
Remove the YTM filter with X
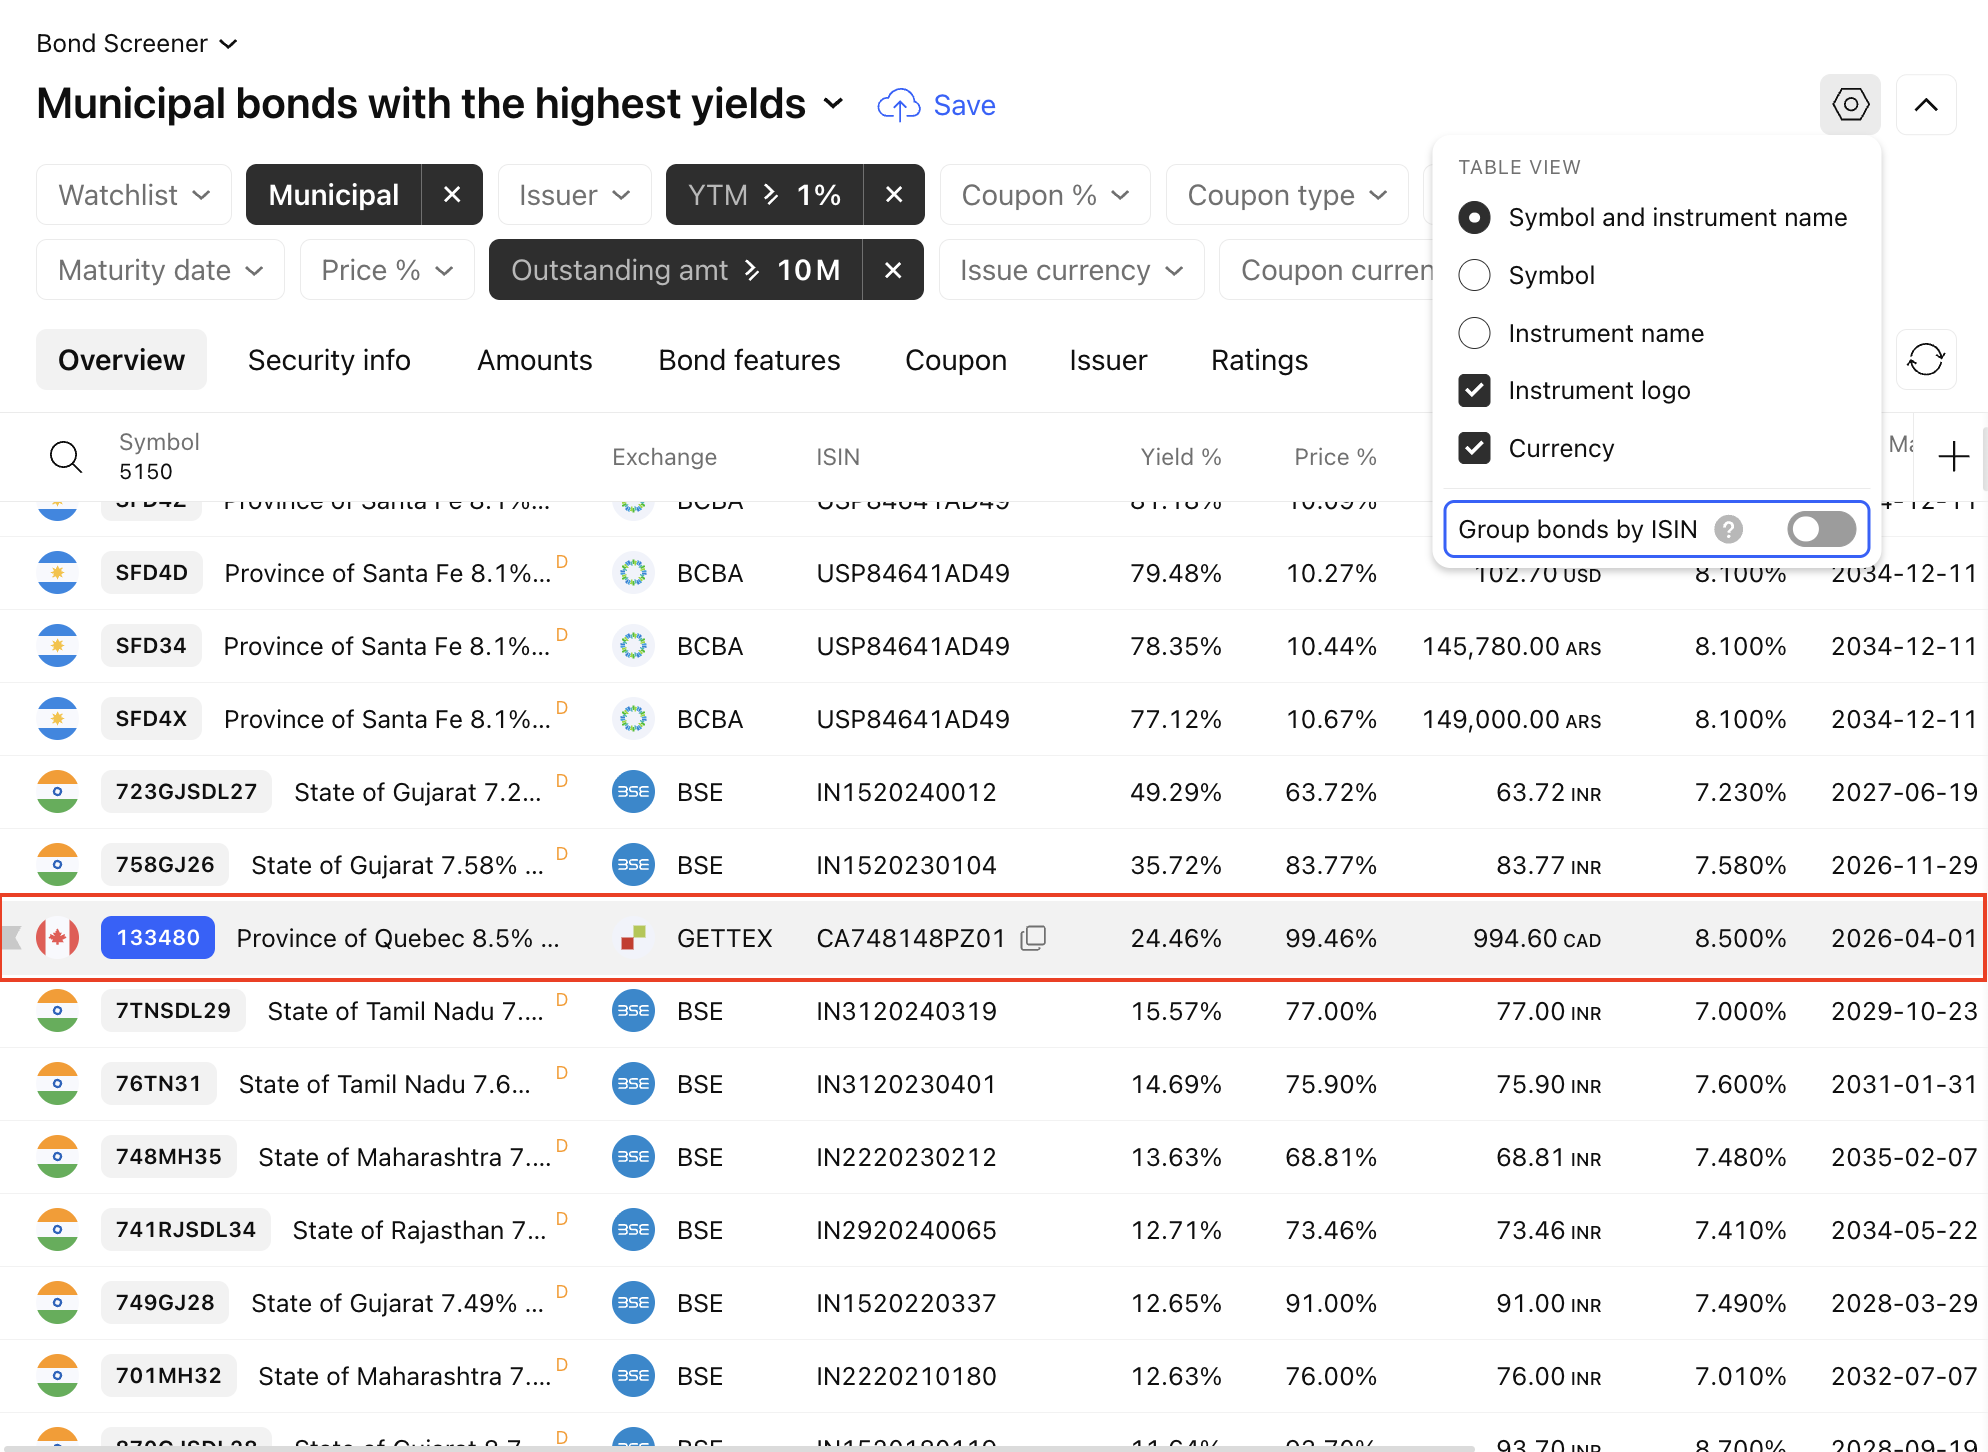click(x=894, y=195)
